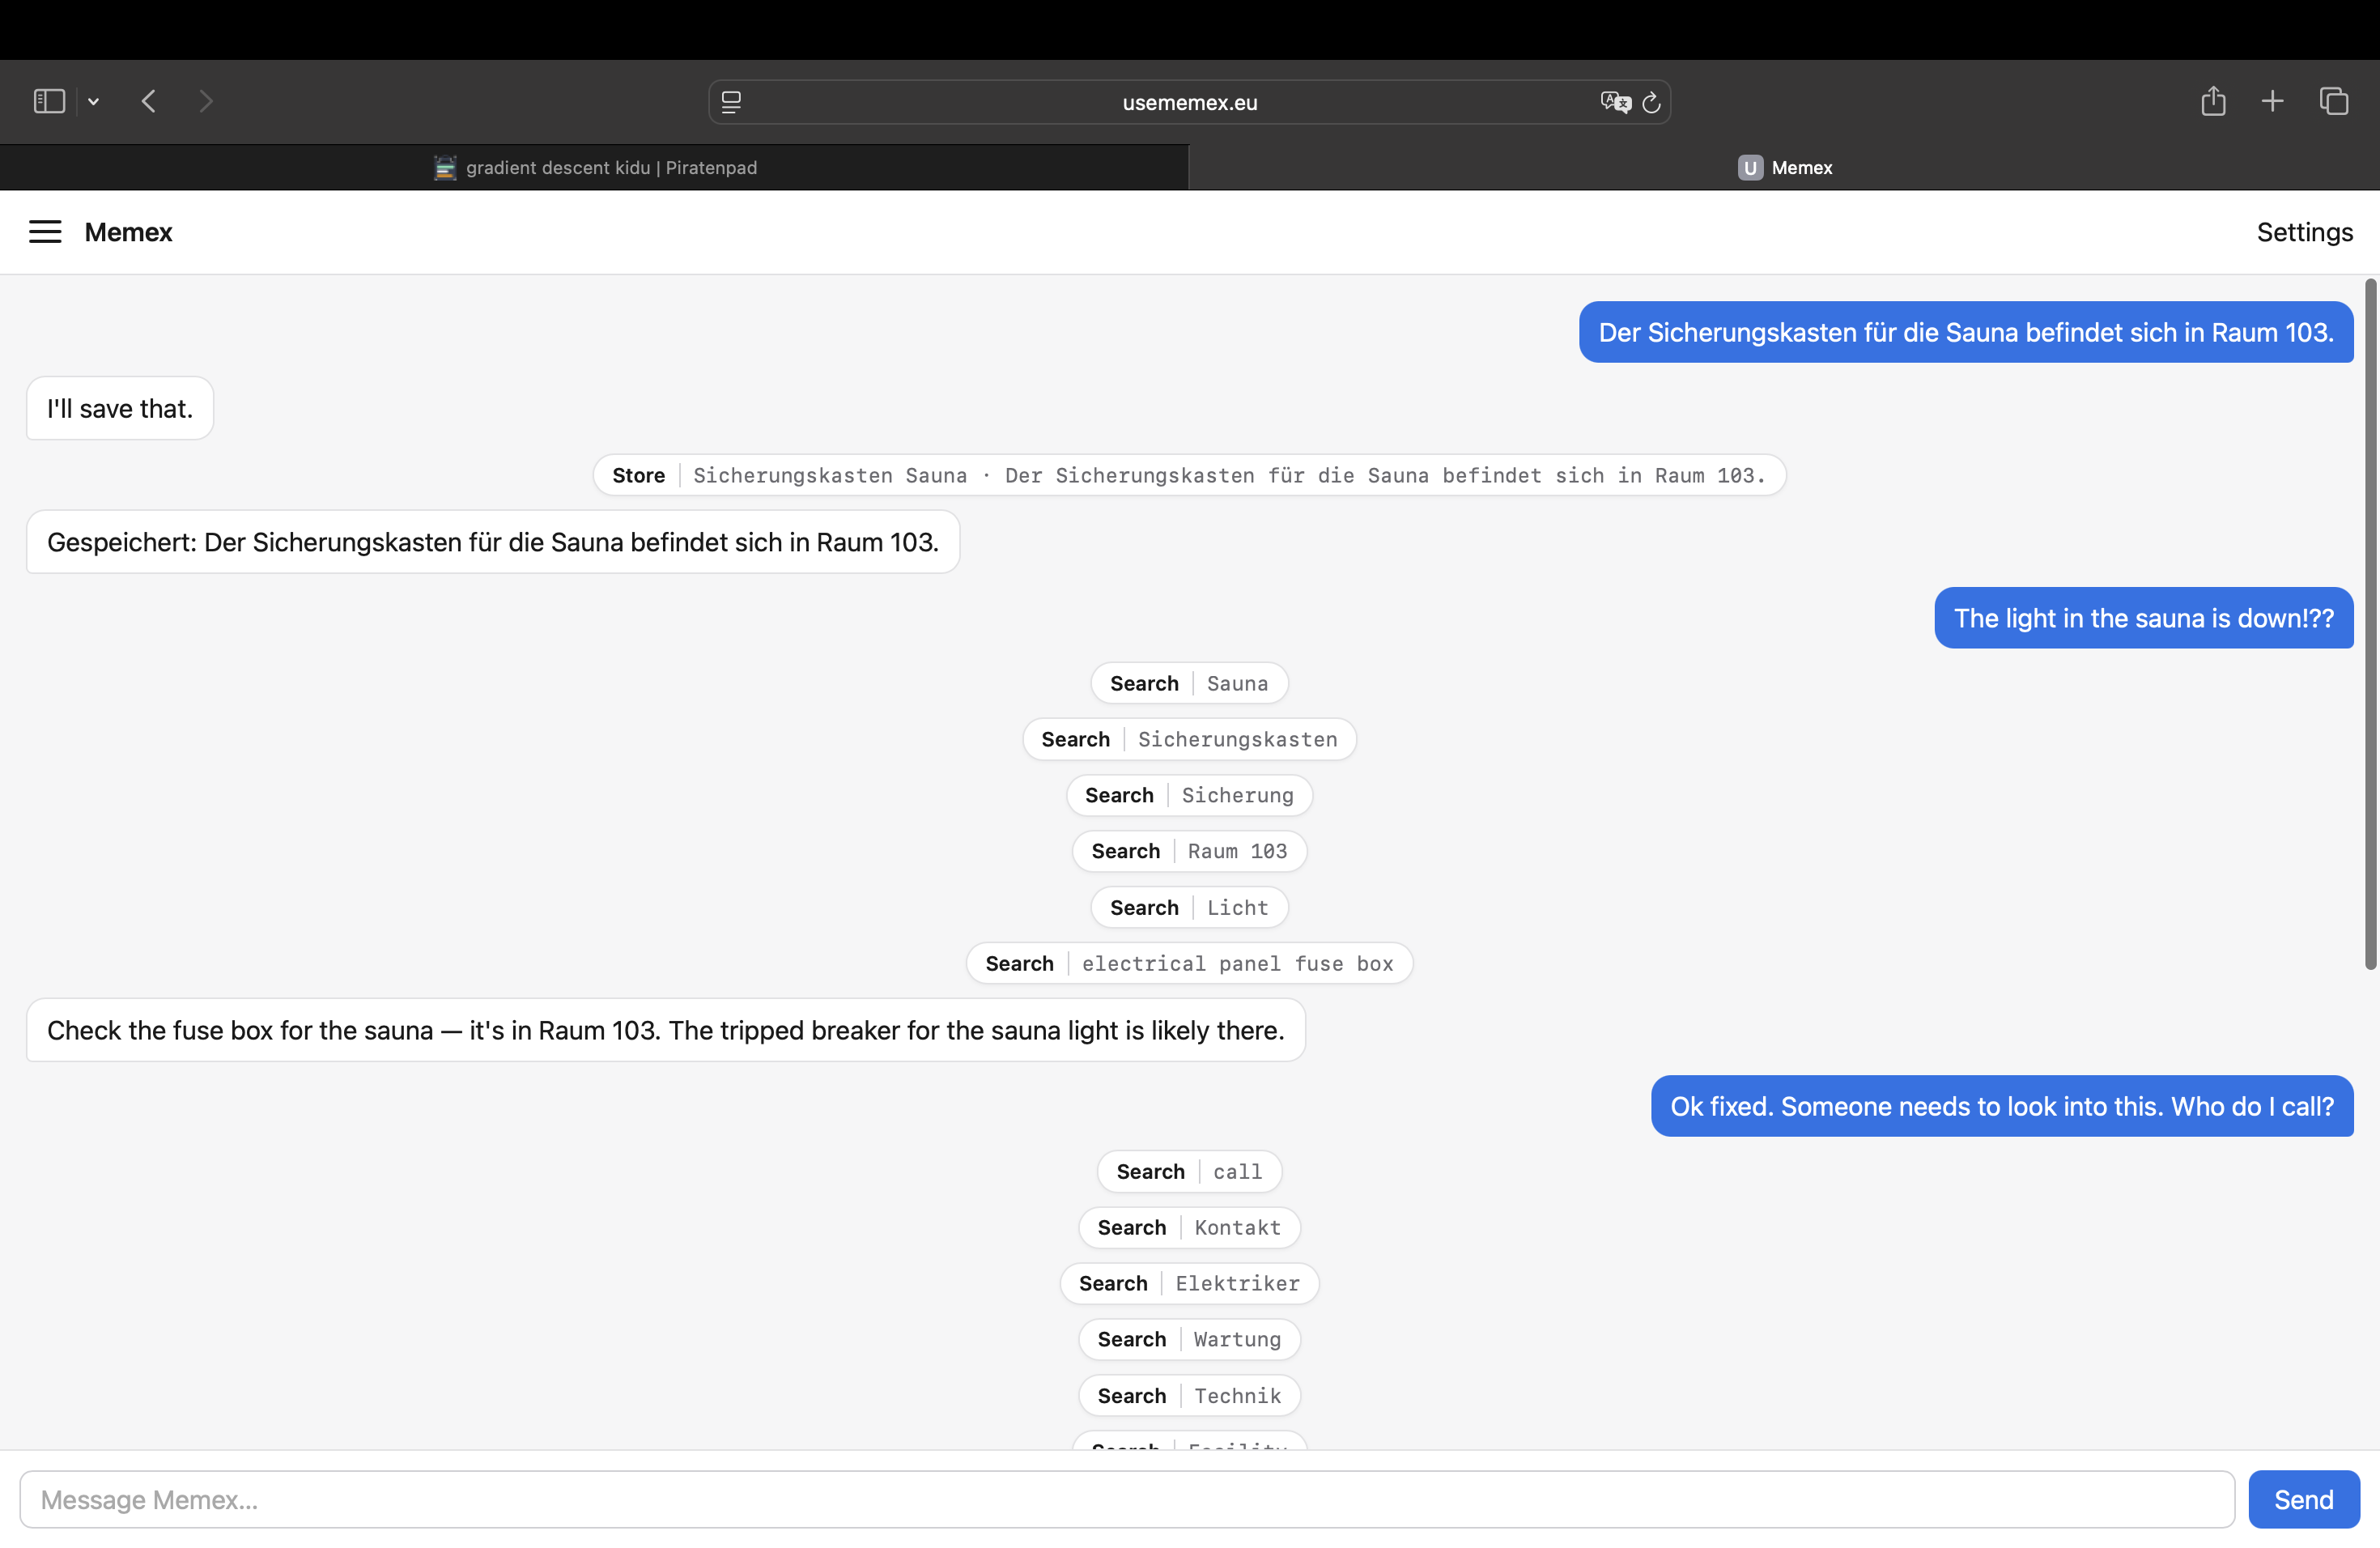
Task: Click the Memex title in the header
Action: [x=129, y=232]
